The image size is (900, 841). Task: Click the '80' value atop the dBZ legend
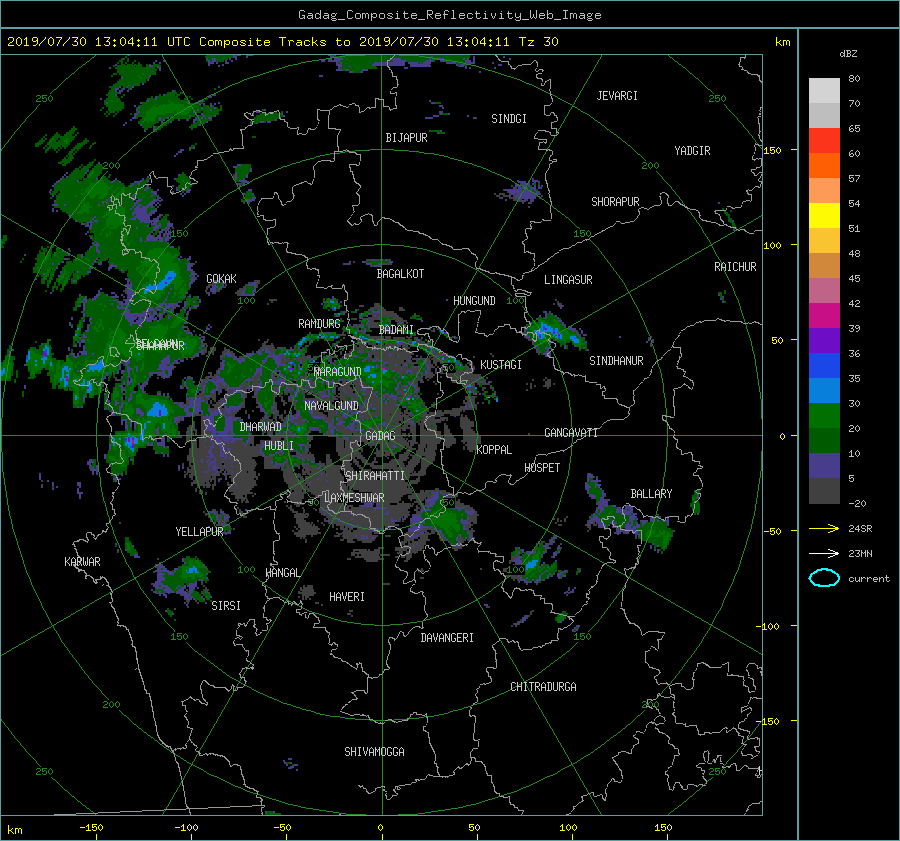coord(854,79)
